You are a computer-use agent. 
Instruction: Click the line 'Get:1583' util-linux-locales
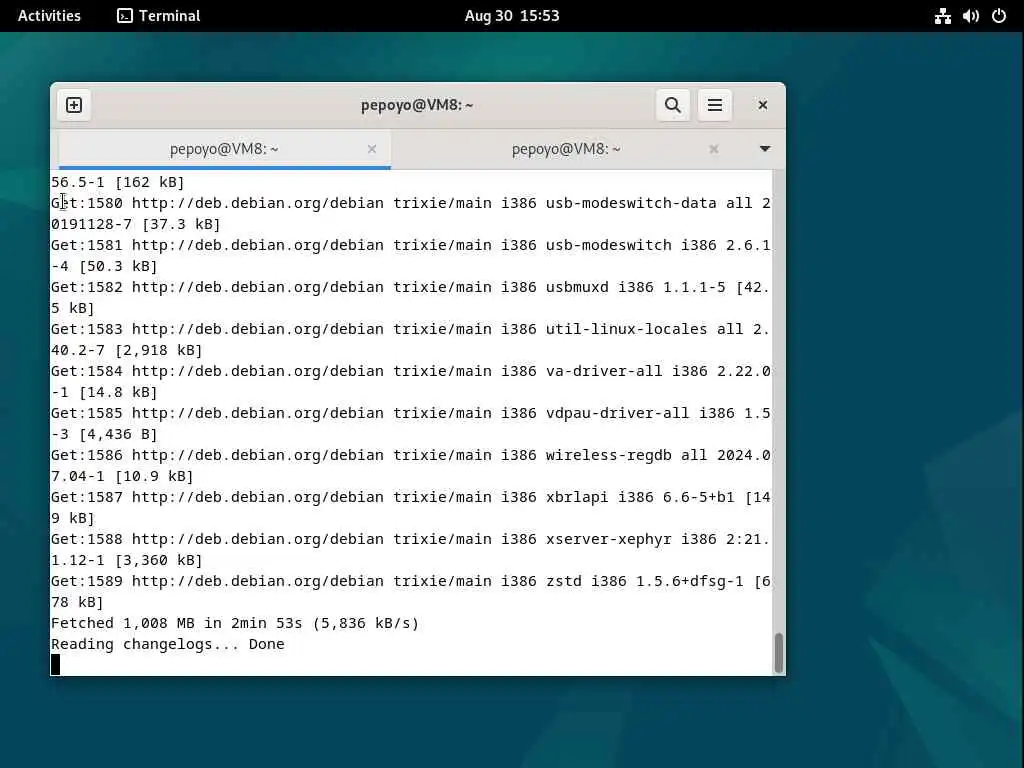tap(411, 328)
